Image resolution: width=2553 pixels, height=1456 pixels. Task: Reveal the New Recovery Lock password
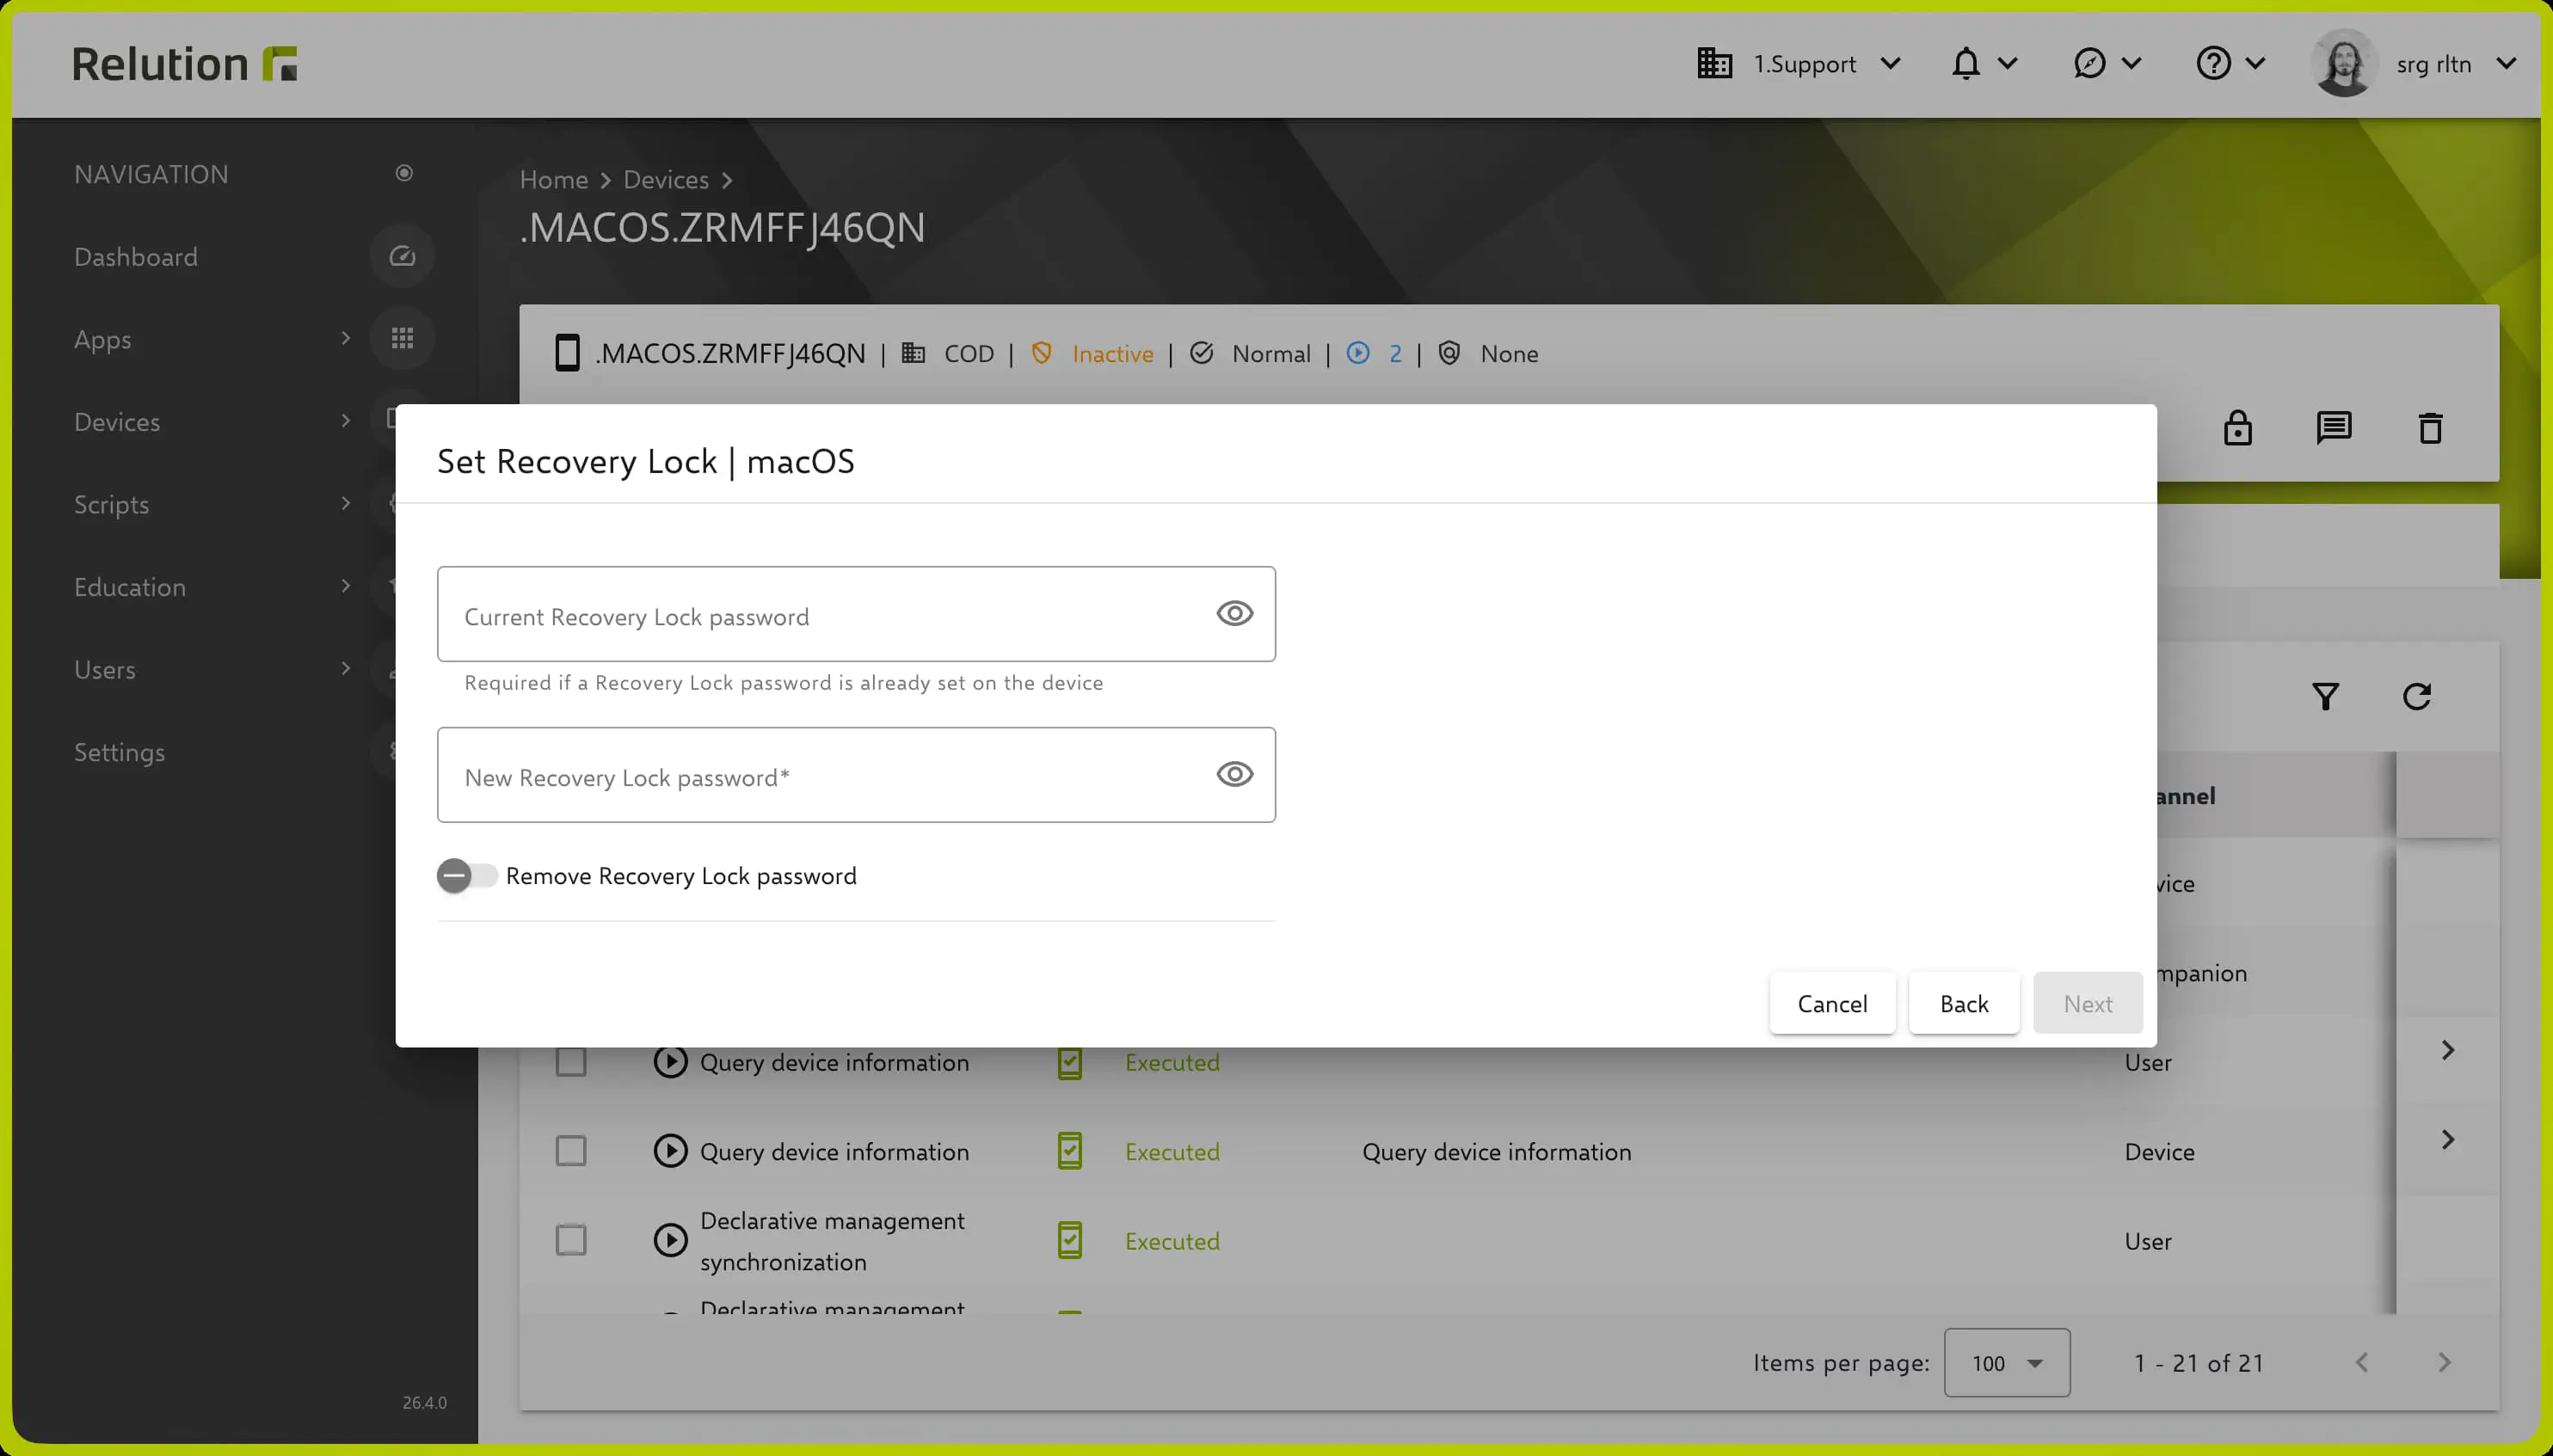(x=1235, y=775)
